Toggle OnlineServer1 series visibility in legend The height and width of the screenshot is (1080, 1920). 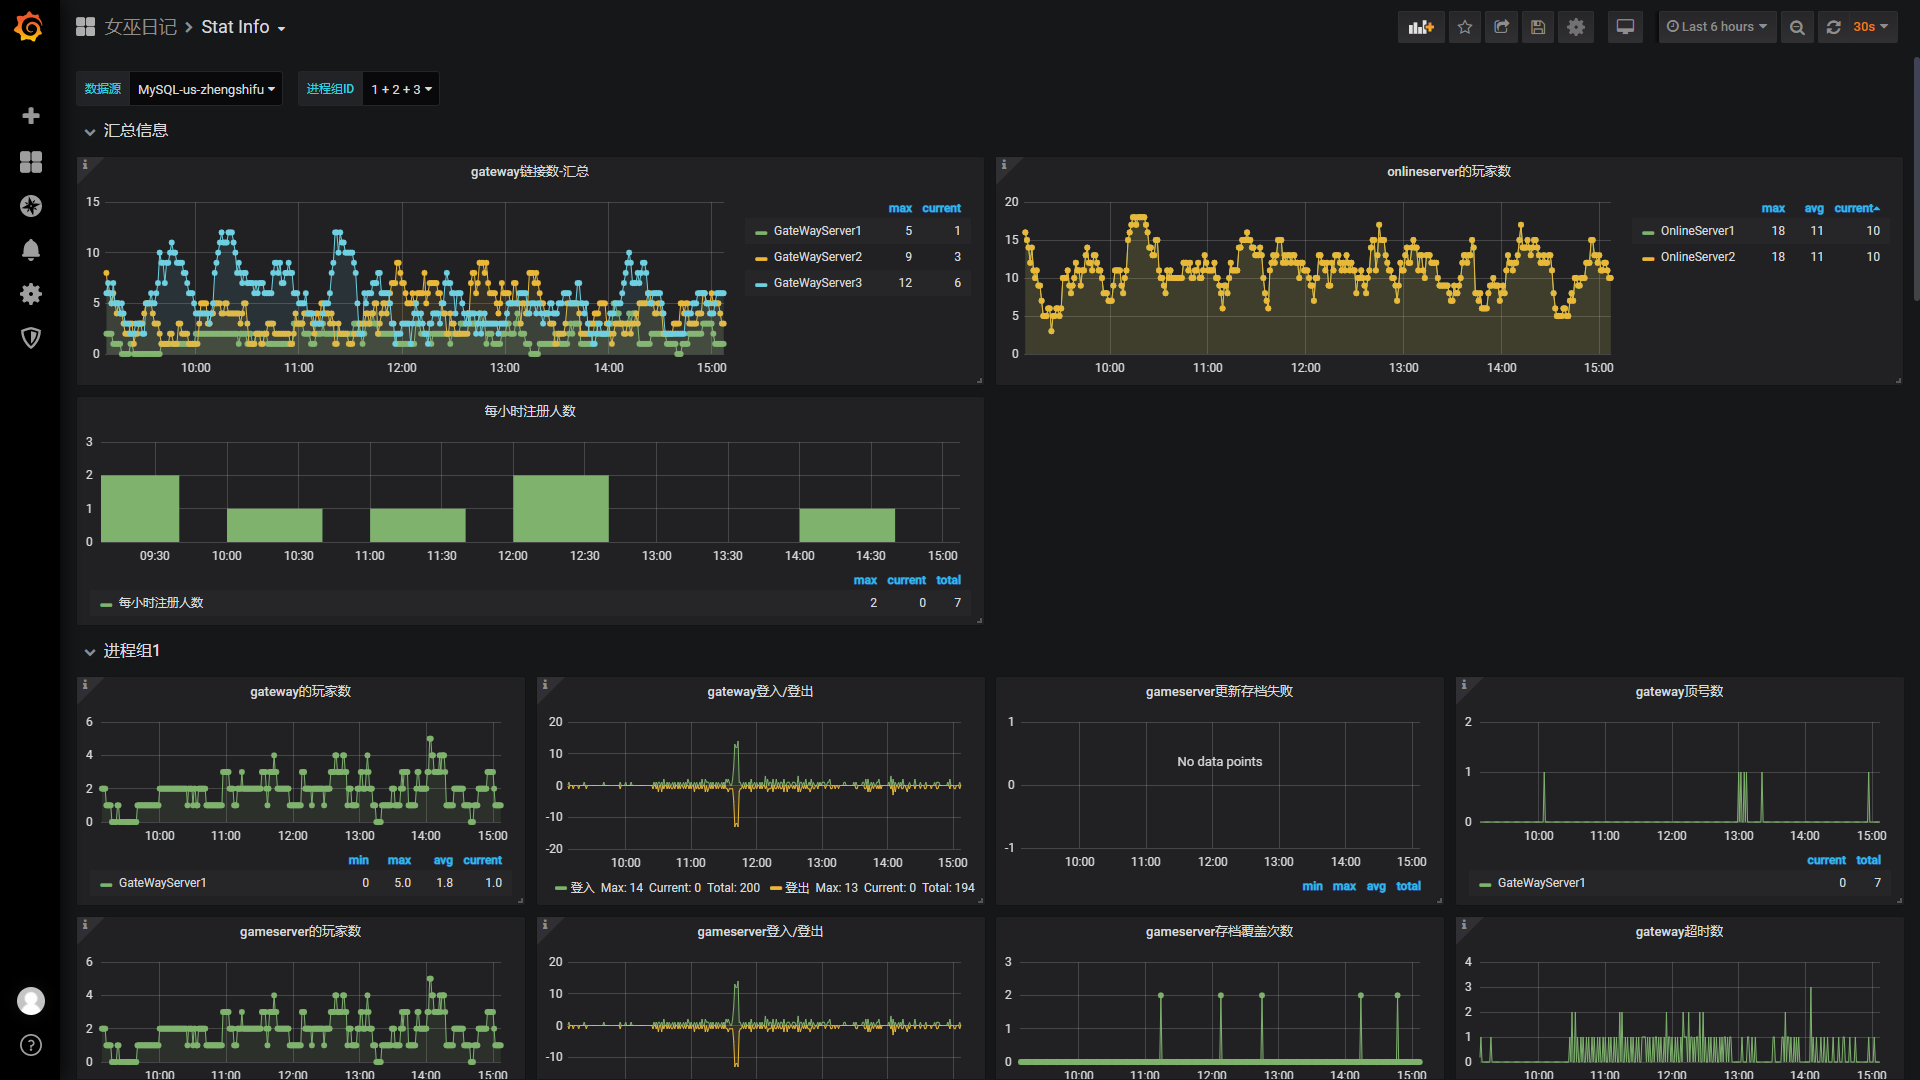pos(1697,231)
